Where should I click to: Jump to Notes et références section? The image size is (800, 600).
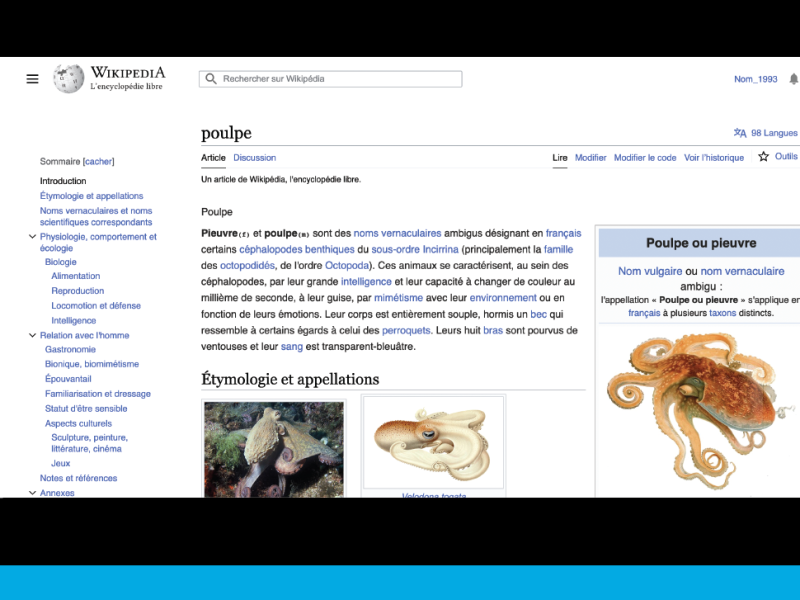click(x=79, y=478)
